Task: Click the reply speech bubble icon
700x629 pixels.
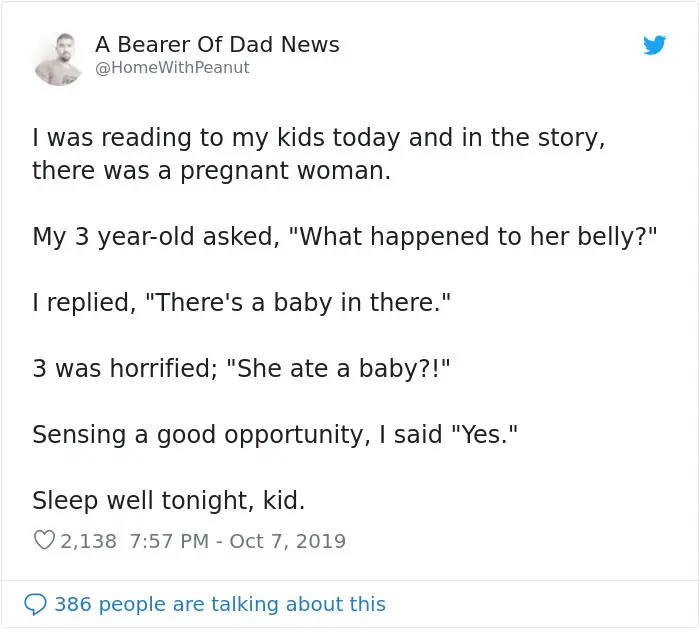Action: tap(36, 604)
